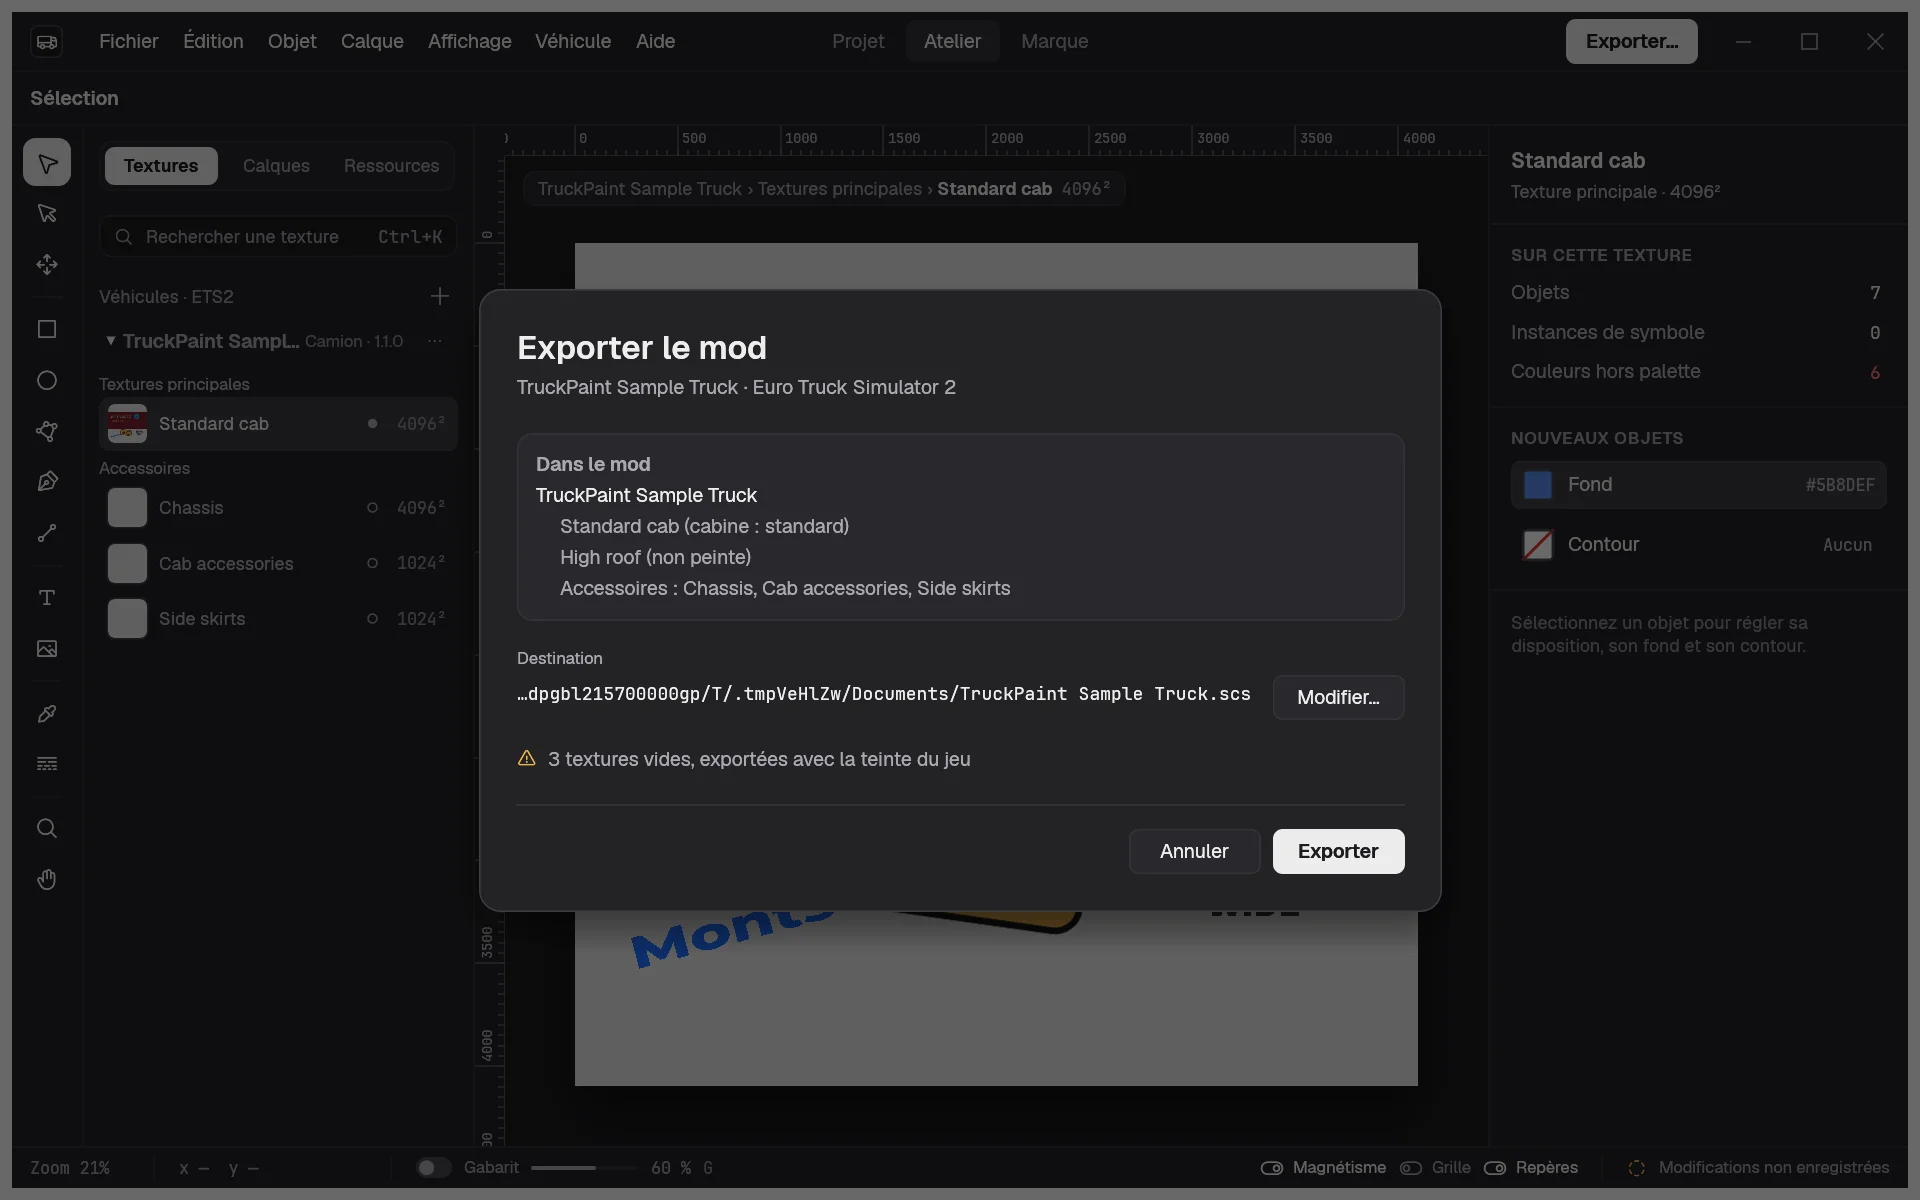The width and height of the screenshot is (1920, 1200).
Task: Toggle the Gabarit switch
Action: click(434, 1168)
